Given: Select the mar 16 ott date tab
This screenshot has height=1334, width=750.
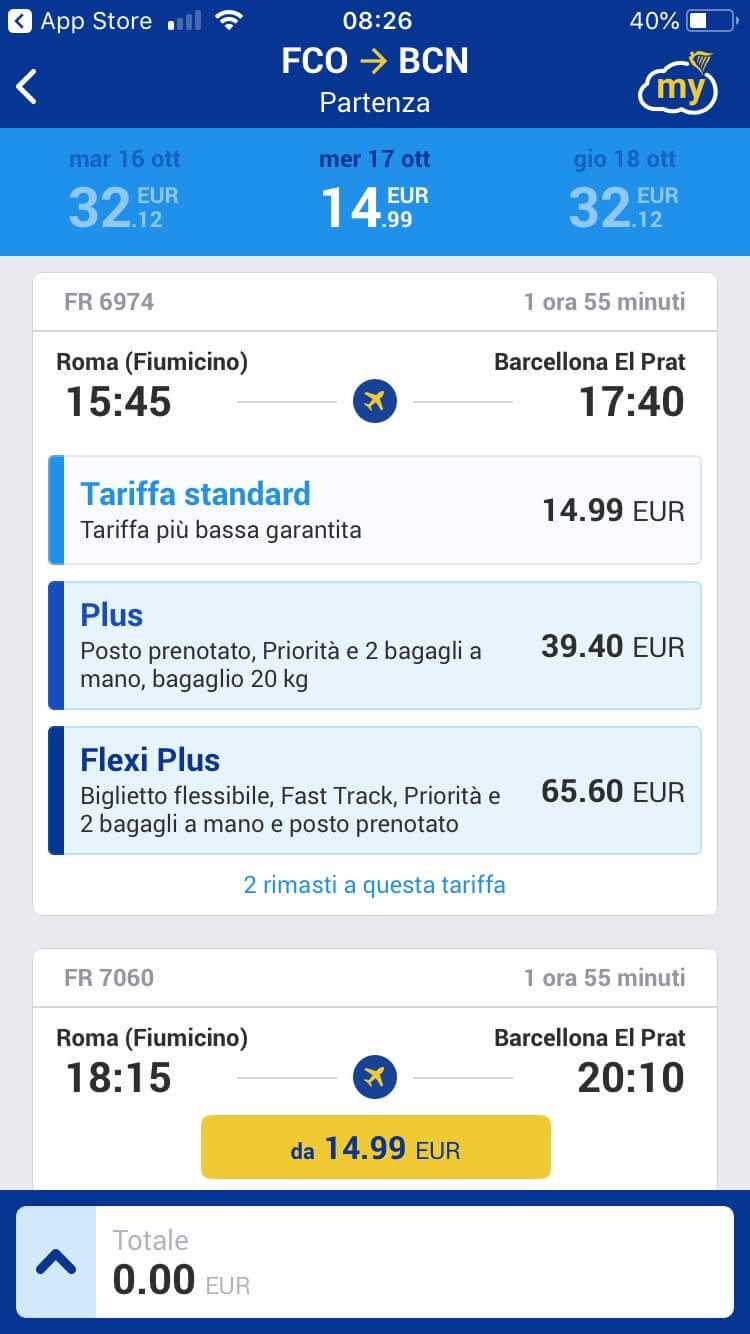Looking at the screenshot, I should [x=124, y=192].
